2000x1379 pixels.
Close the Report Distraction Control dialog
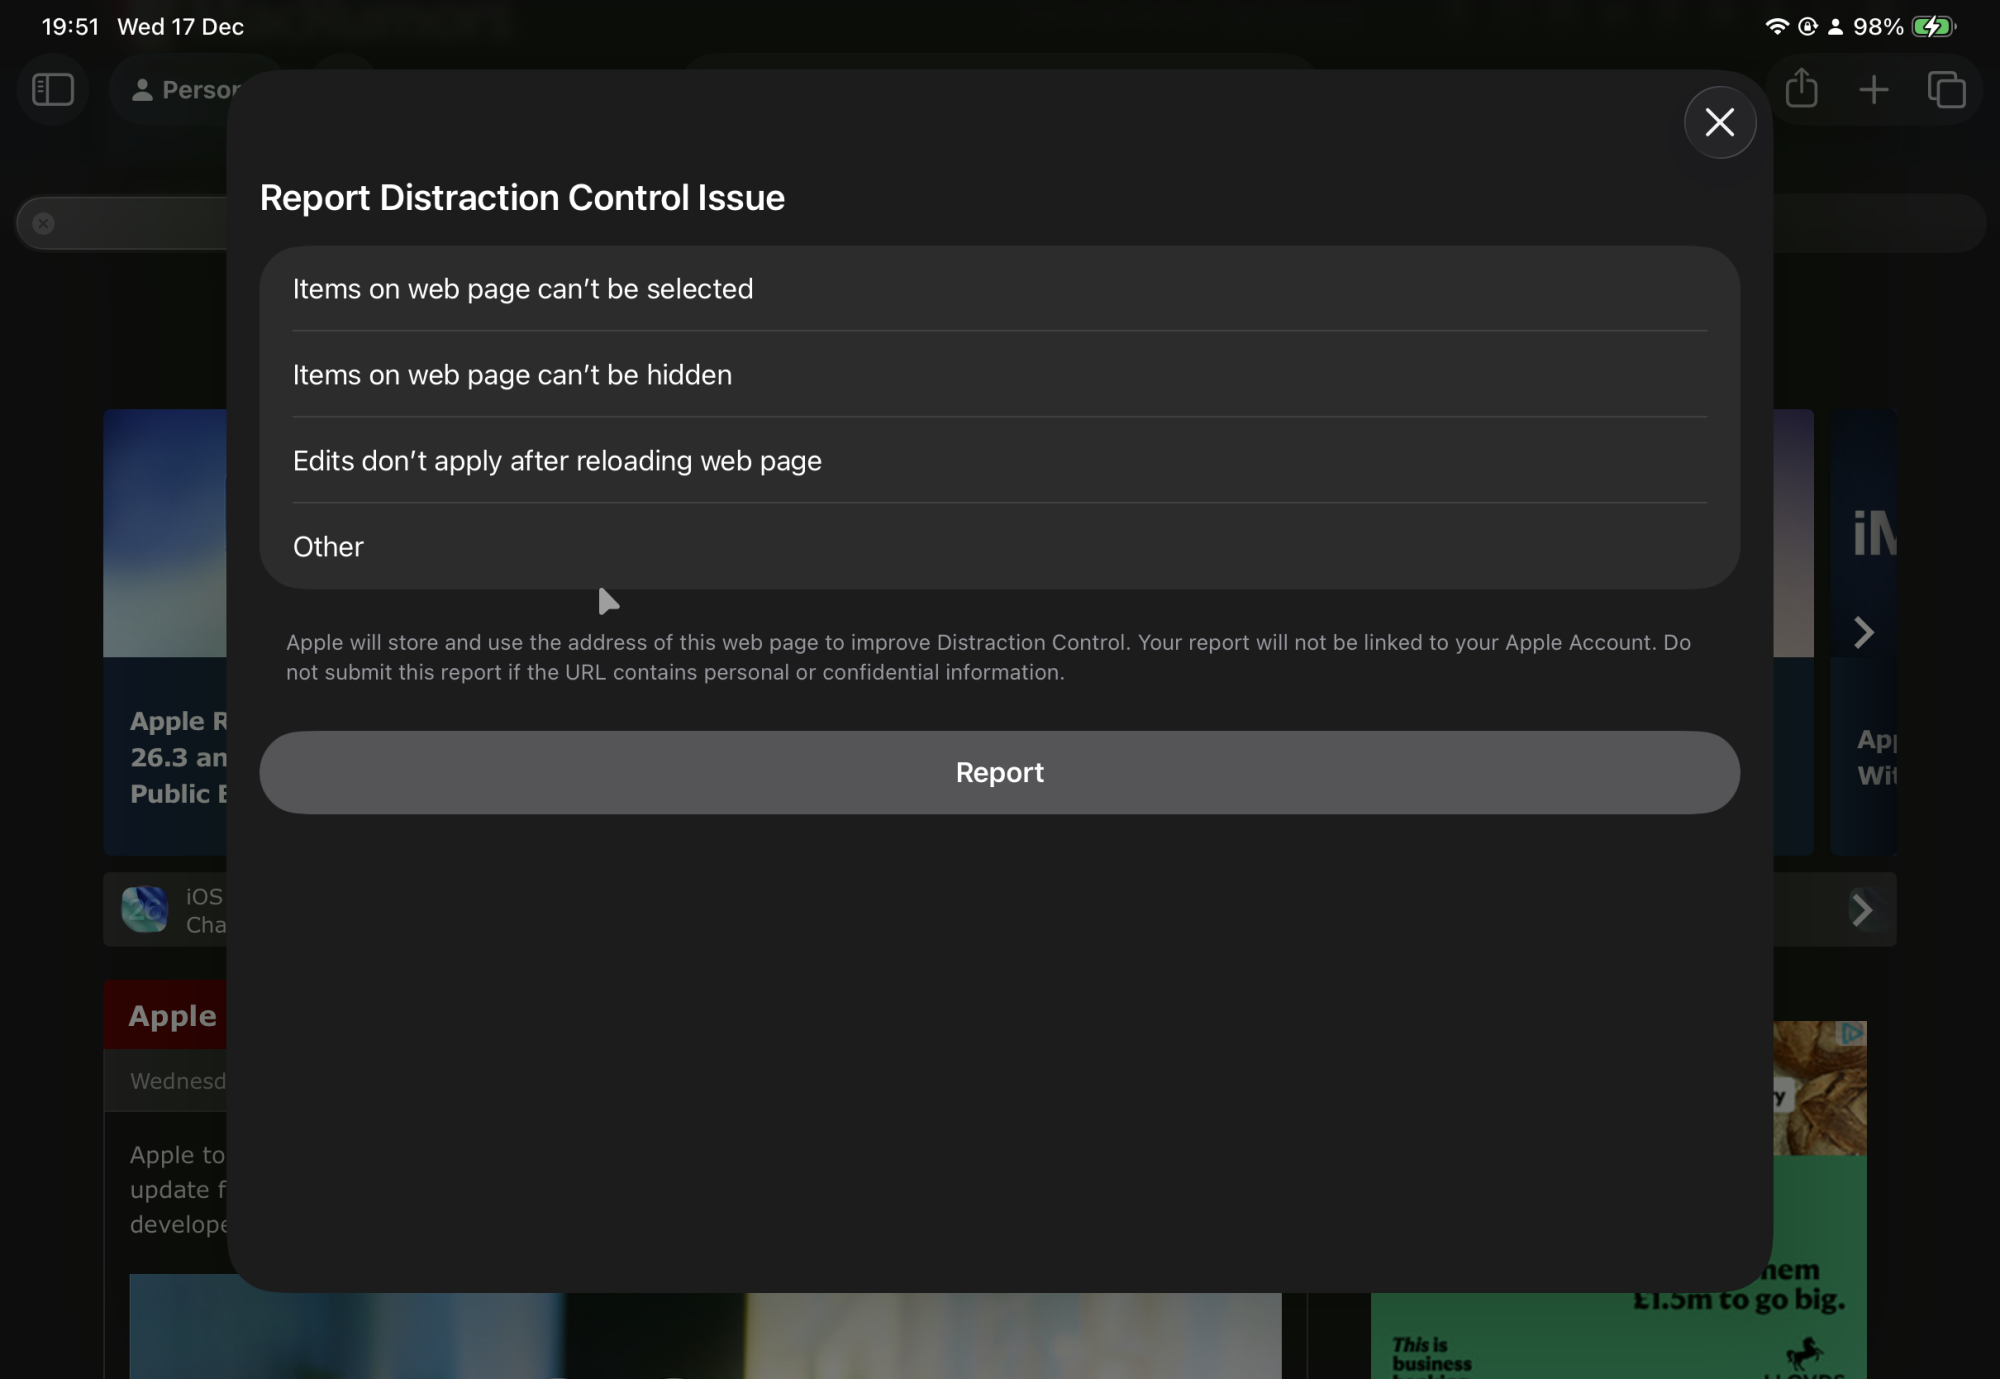1719,122
